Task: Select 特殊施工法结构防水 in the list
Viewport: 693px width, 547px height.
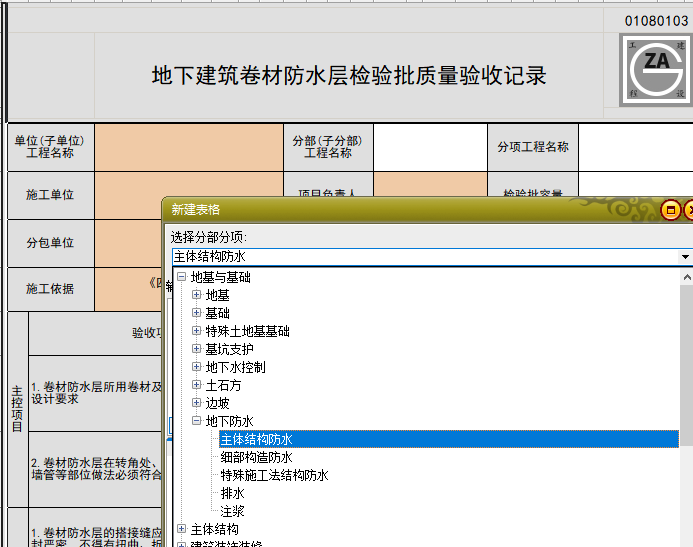Action: (x=274, y=475)
